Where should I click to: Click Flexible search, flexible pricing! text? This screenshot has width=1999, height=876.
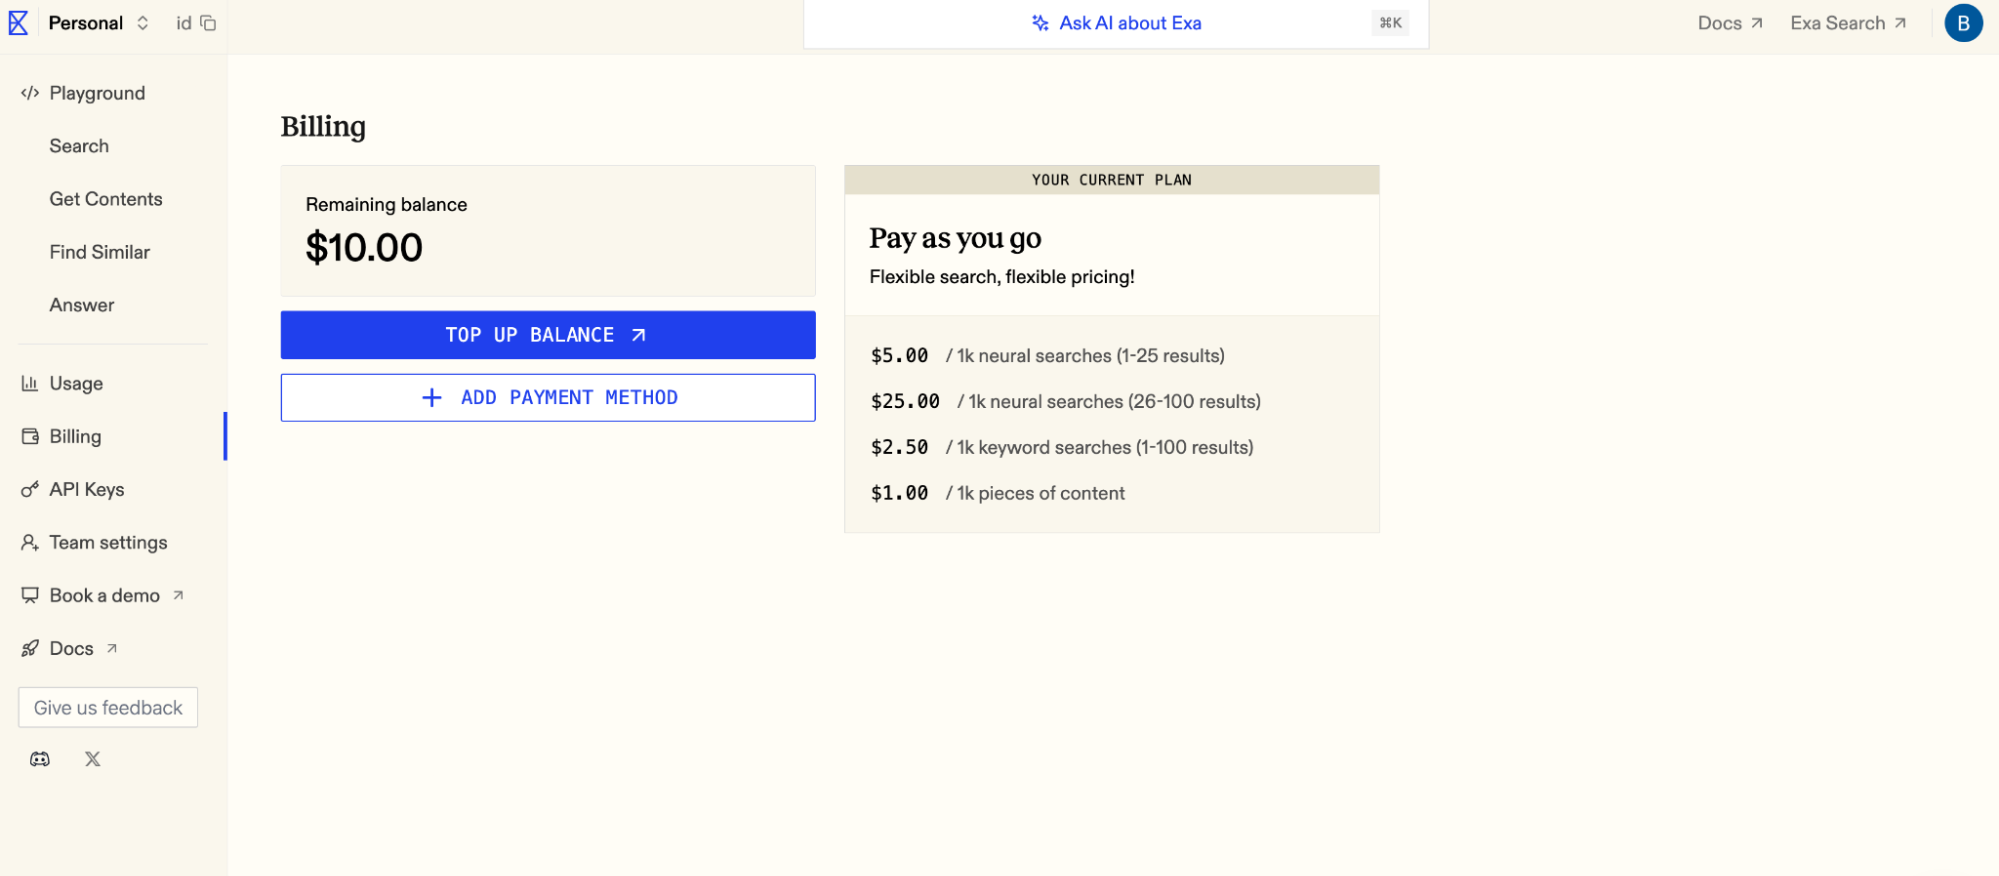point(1002,277)
